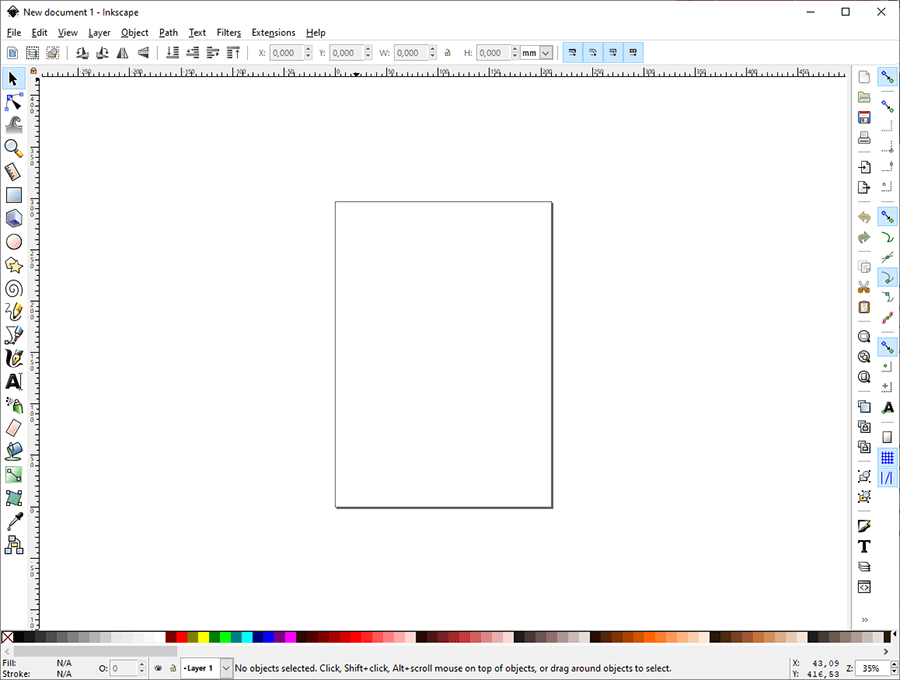Open the mm units dropdown

click(546, 53)
